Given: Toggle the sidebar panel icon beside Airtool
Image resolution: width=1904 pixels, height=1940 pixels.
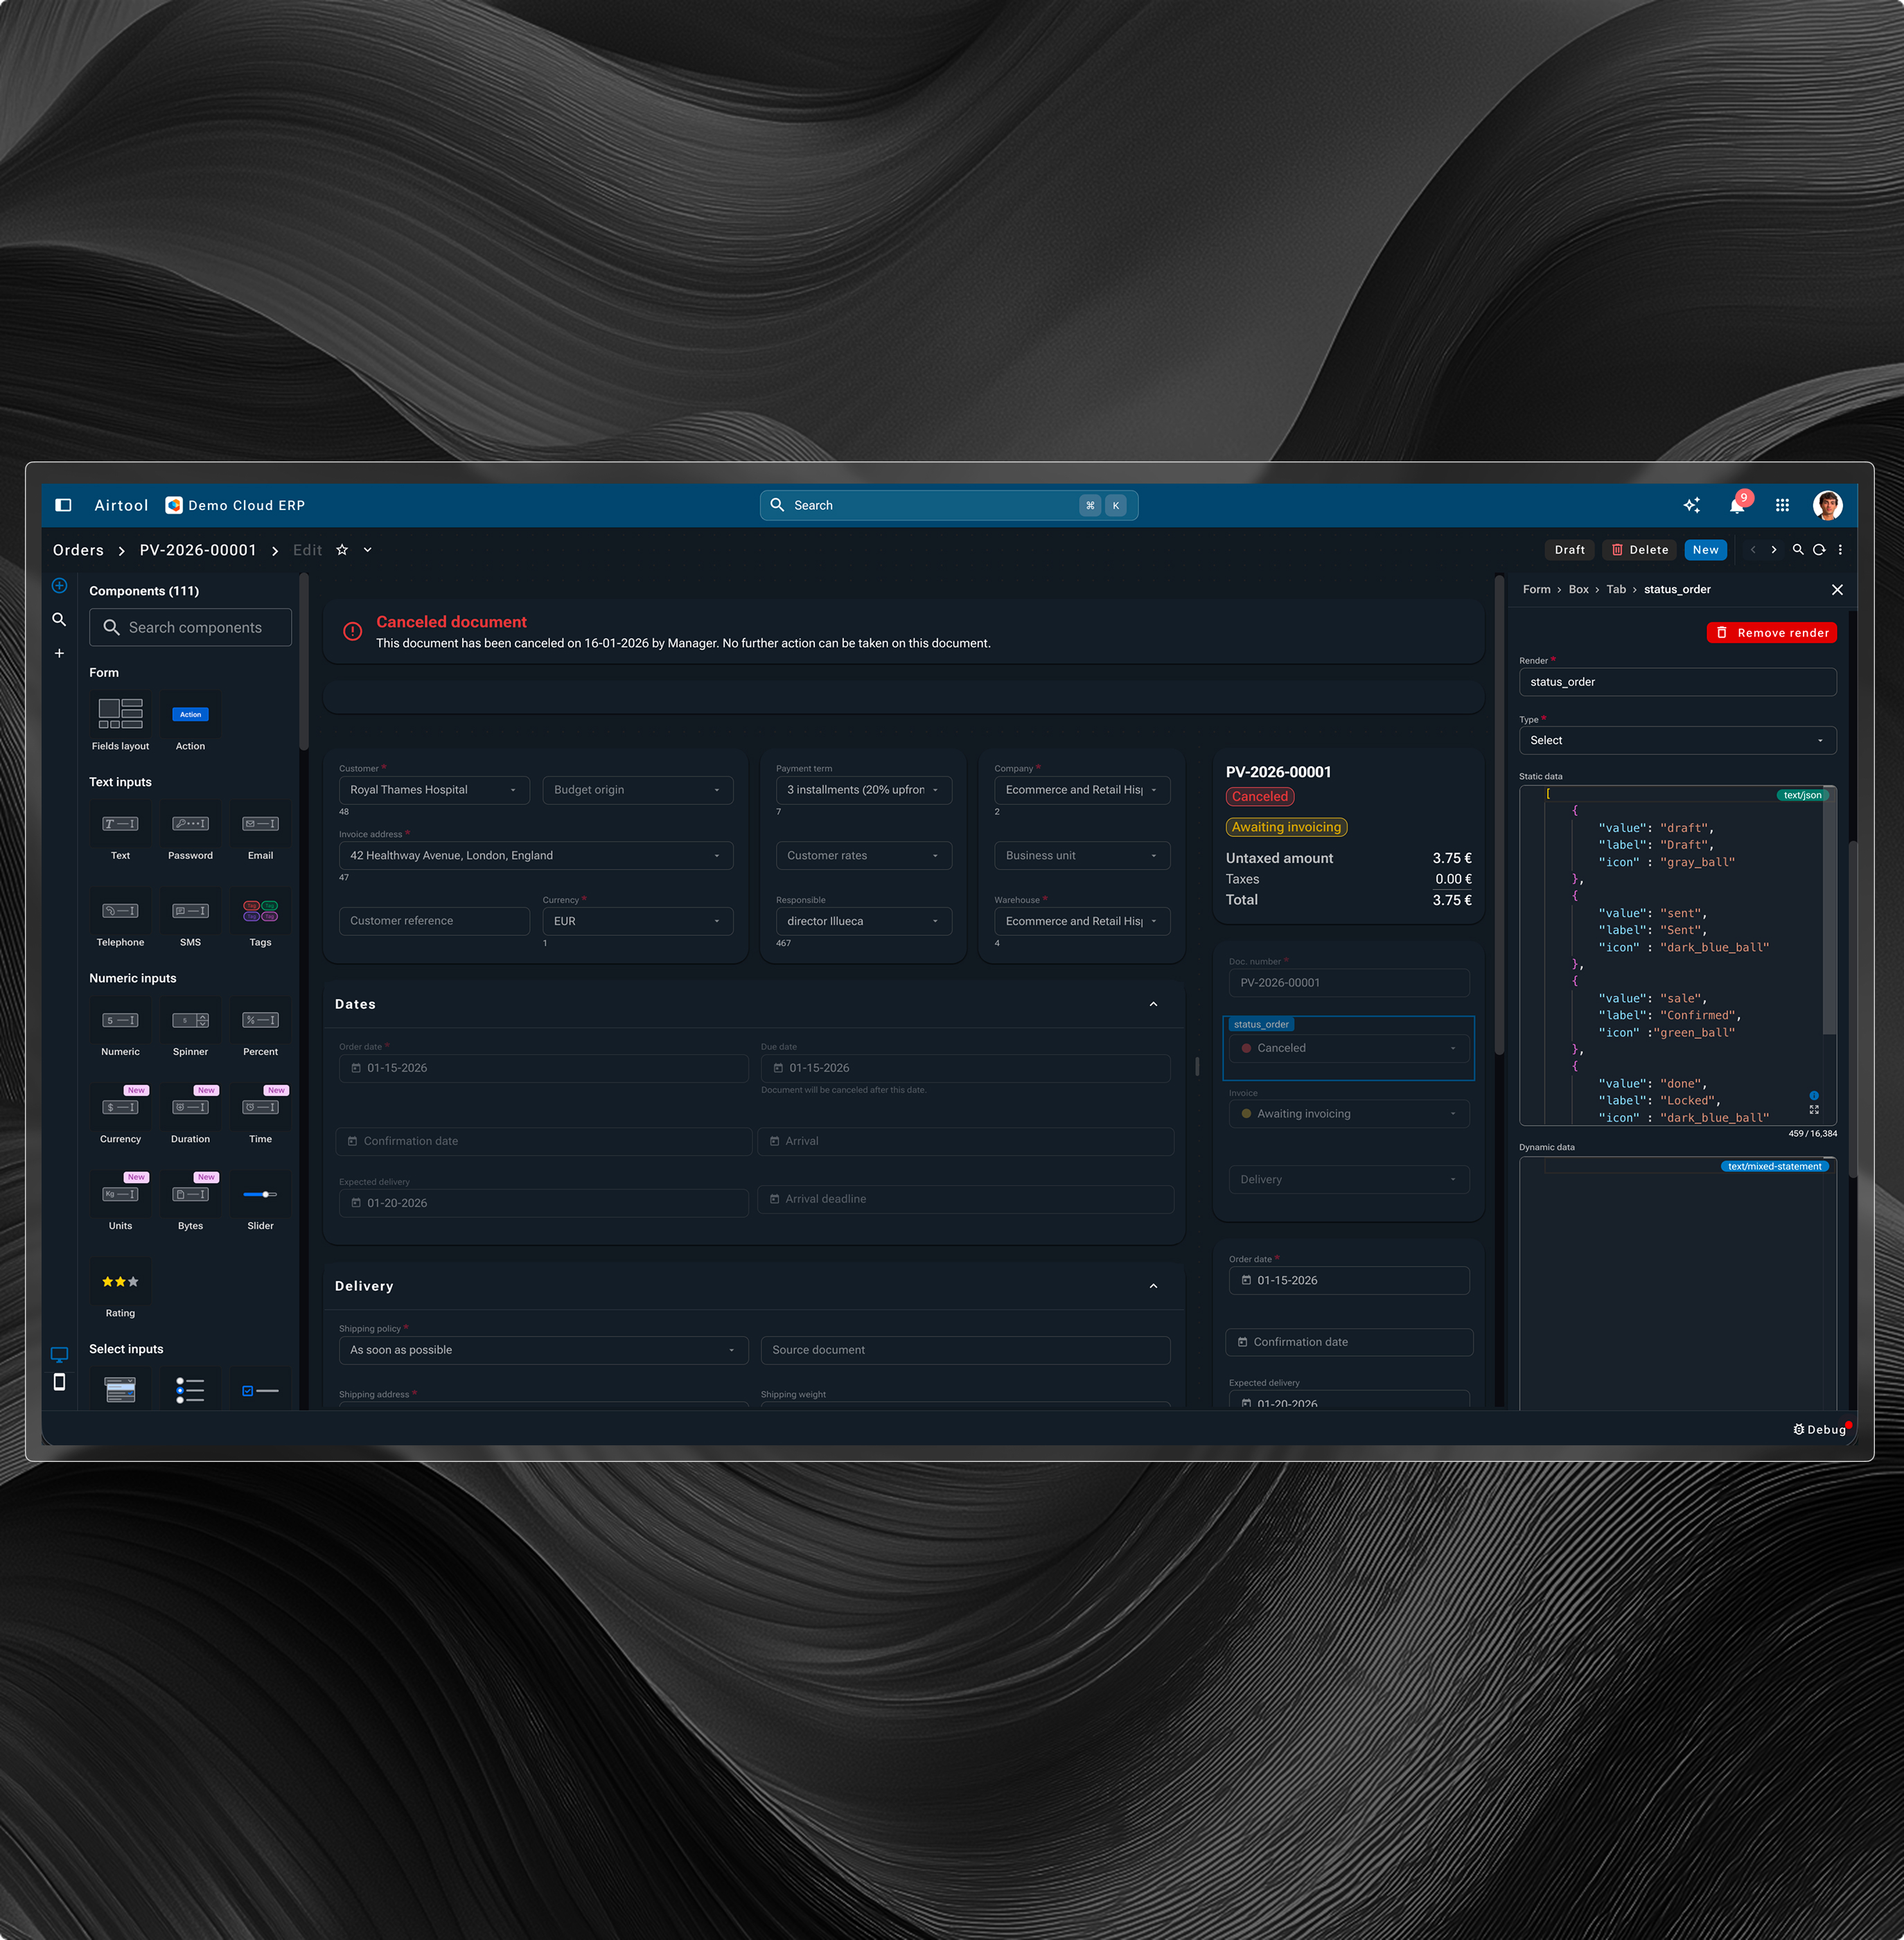Looking at the screenshot, I should (x=63, y=505).
